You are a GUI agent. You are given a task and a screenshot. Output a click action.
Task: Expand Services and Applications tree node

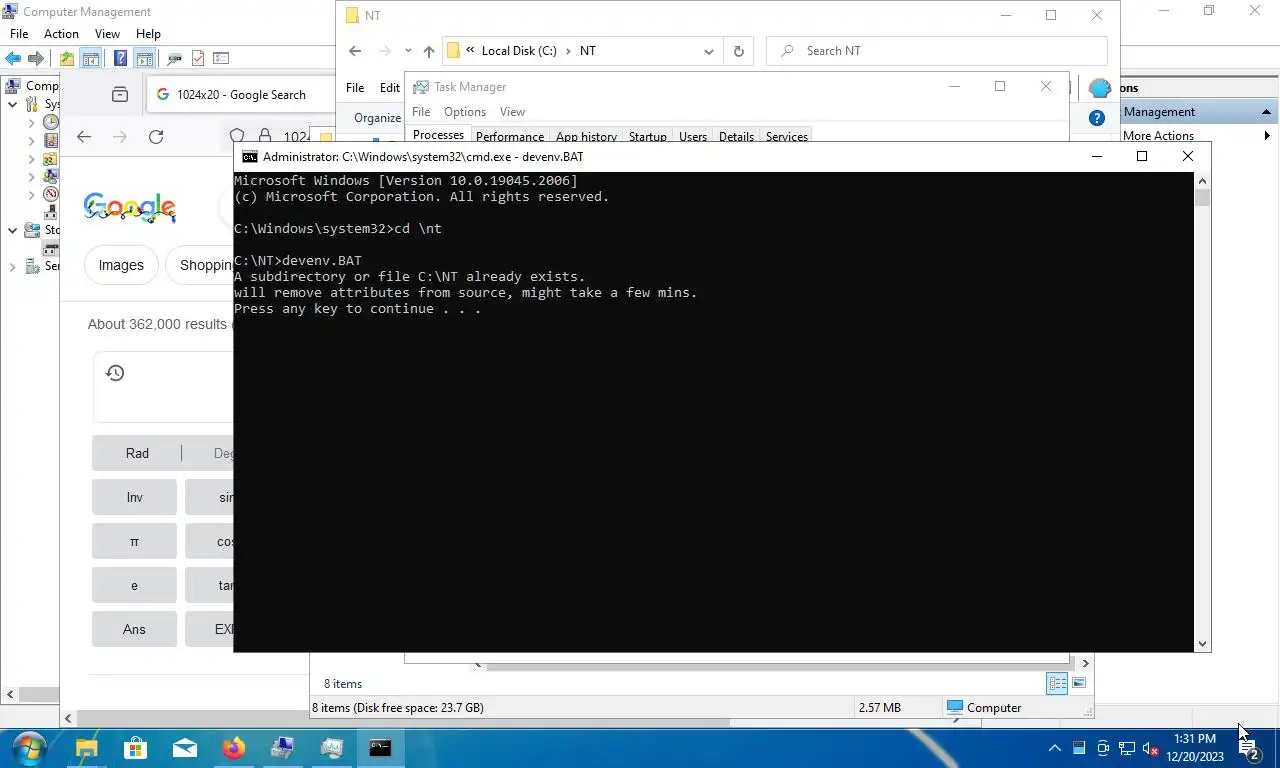click(x=12, y=266)
